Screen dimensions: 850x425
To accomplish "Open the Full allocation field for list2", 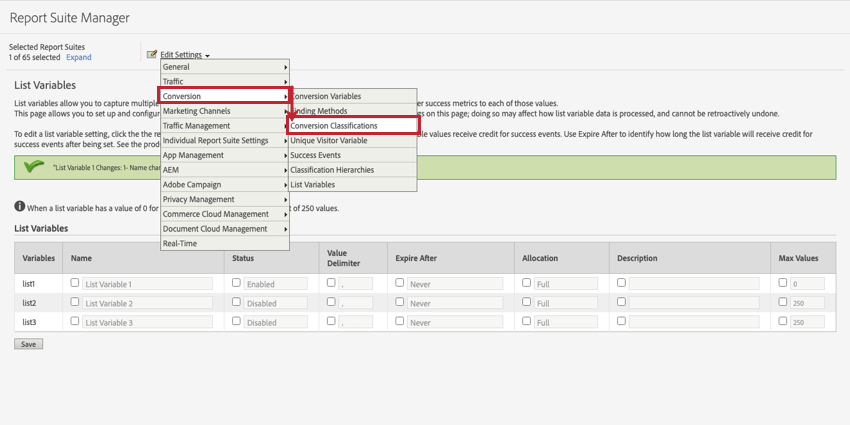I will pos(566,303).
